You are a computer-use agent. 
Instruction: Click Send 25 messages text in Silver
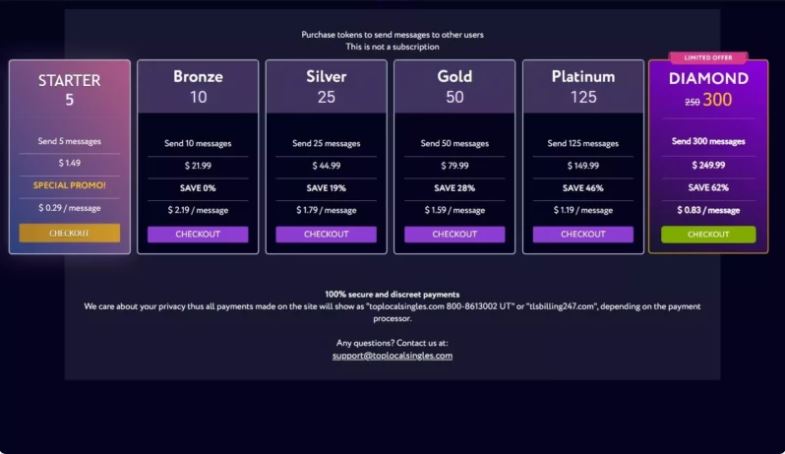coord(326,144)
